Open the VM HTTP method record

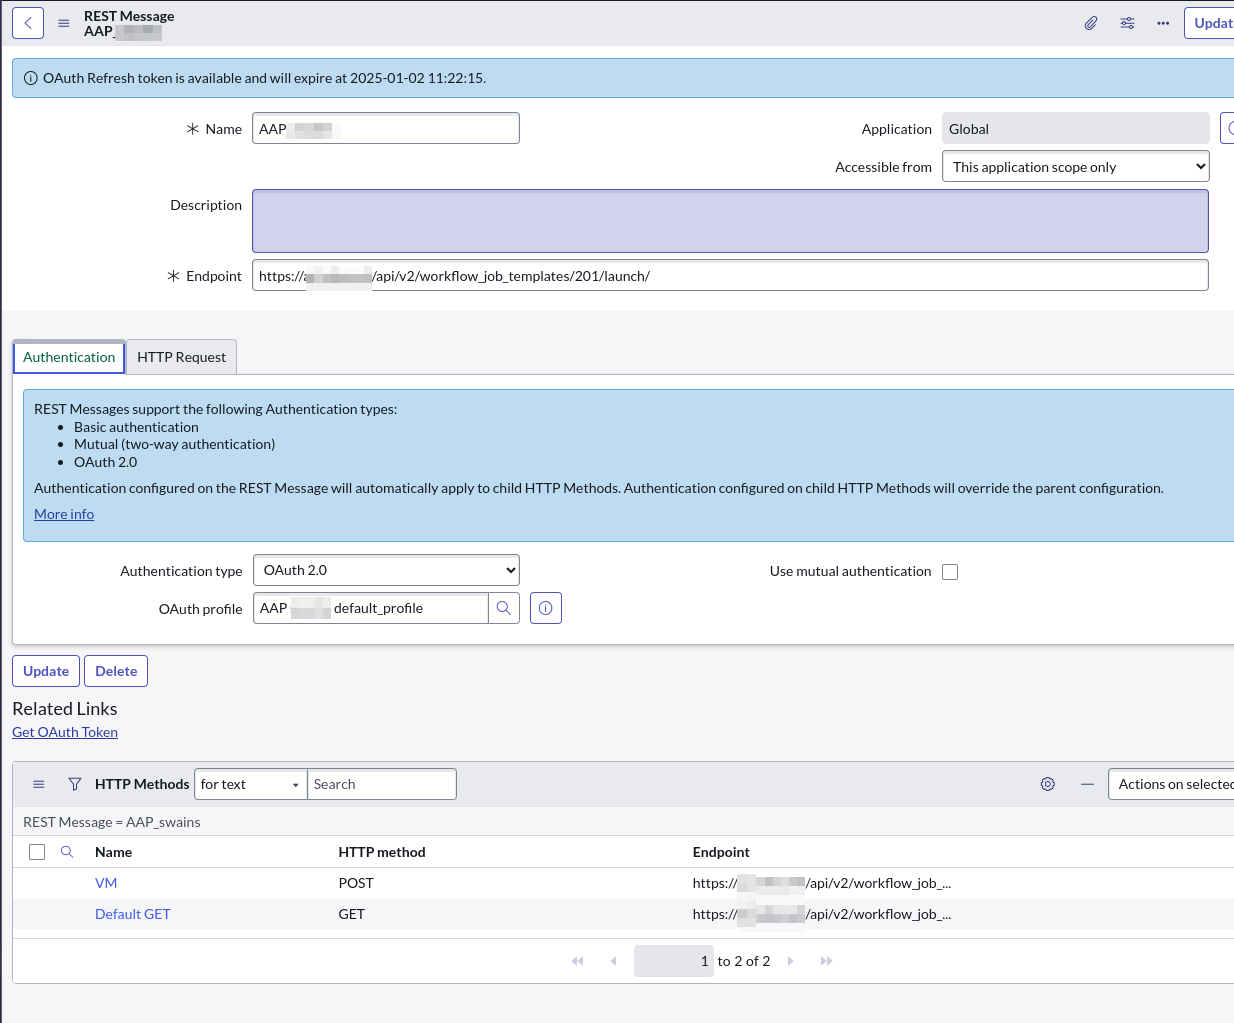(x=106, y=883)
